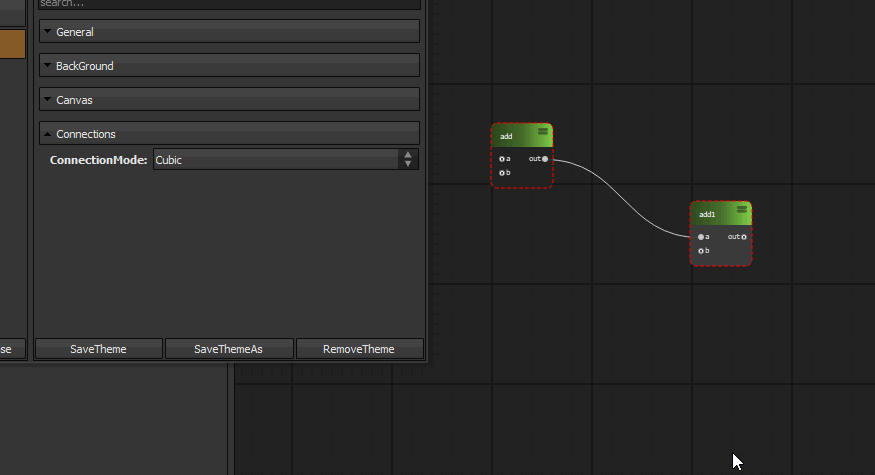This screenshot has width=875, height=475.
Task: Click the SaveTheme button
Action: click(x=98, y=349)
